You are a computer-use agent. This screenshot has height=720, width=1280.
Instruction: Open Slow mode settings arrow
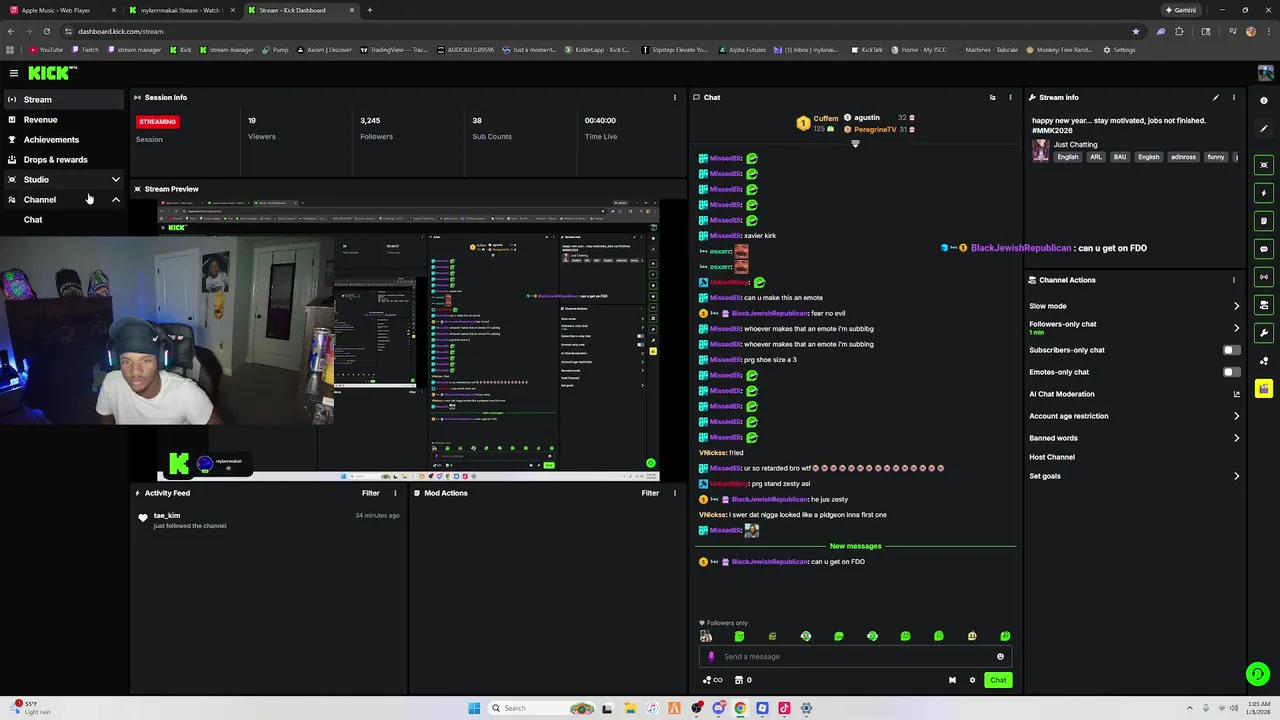(x=1236, y=306)
